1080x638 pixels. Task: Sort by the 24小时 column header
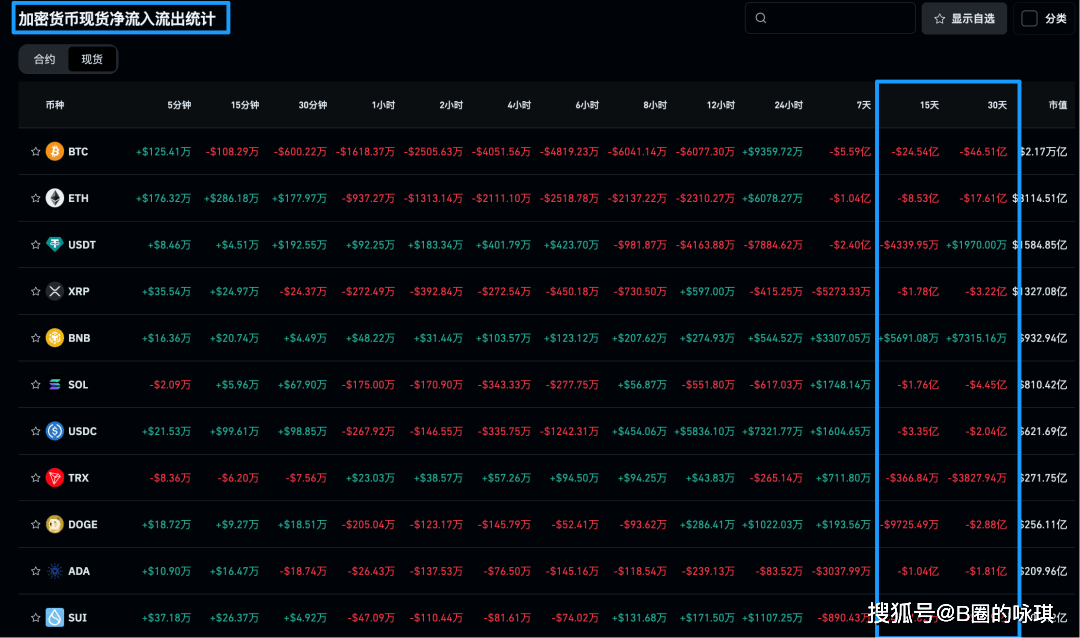click(788, 105)
